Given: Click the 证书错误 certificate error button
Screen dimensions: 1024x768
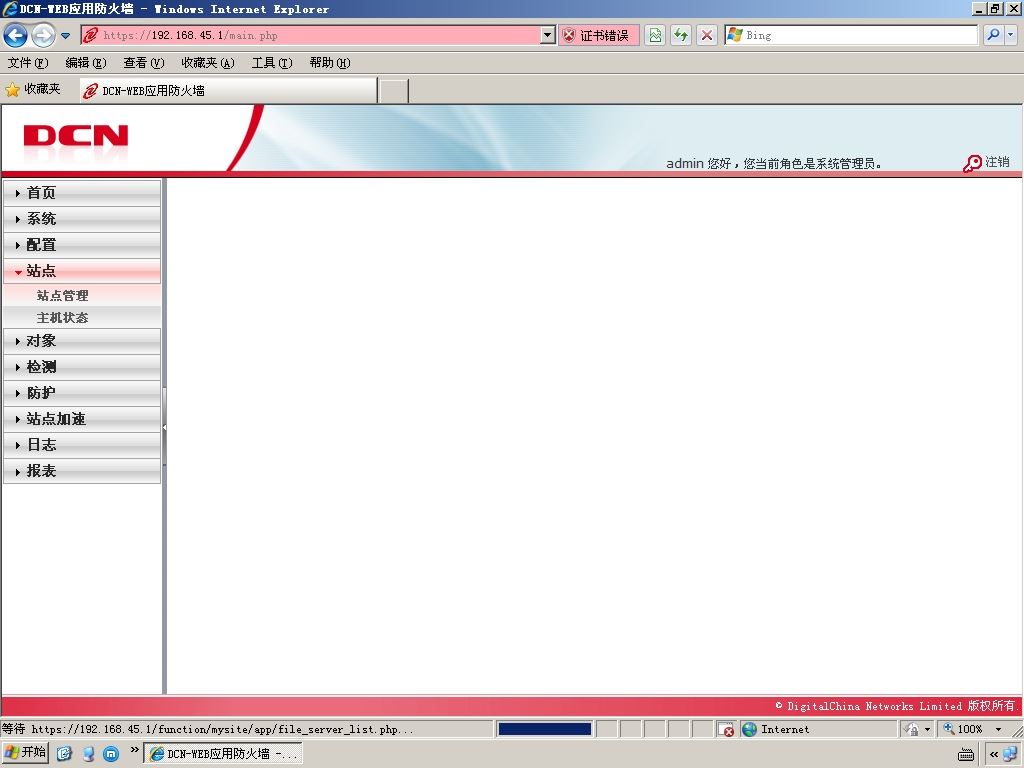Looking at the screenshot, I should click(x=598, y=35).
